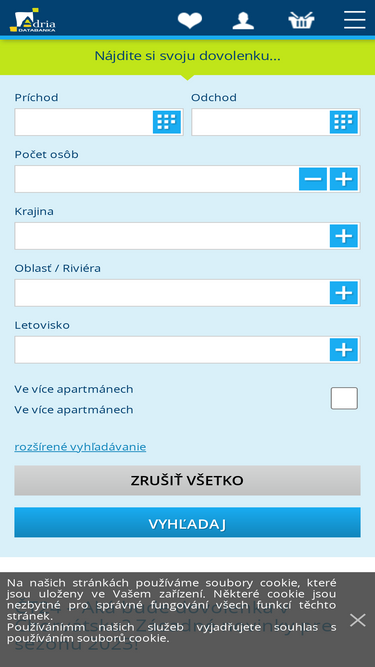This screenshot has height=667, width=375.
Task: Decrease Počet osôb with minus button
Action: tap(313, 179)
